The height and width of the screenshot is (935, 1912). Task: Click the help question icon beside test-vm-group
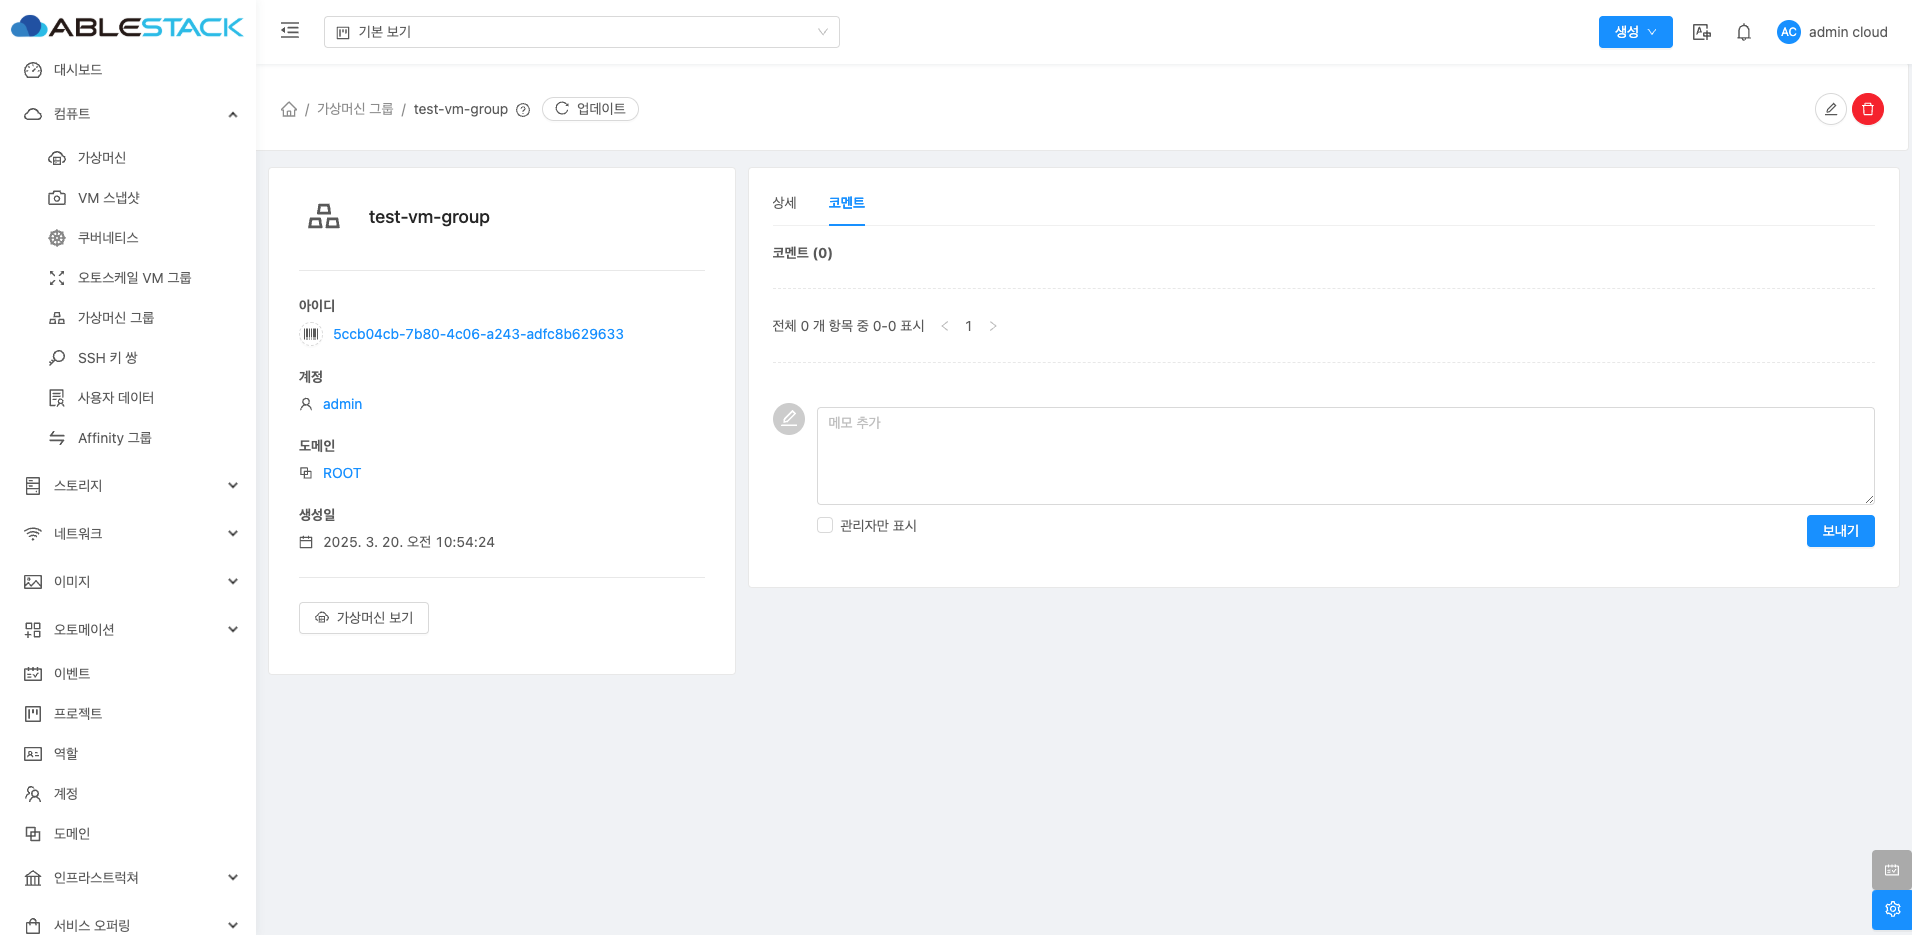pos(523,110)
